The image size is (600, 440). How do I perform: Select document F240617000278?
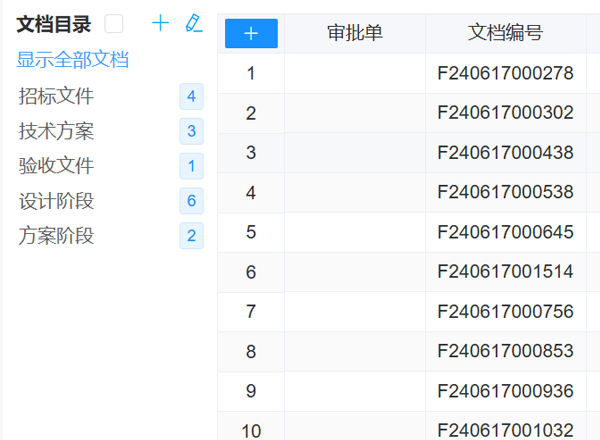click(505, 73)
